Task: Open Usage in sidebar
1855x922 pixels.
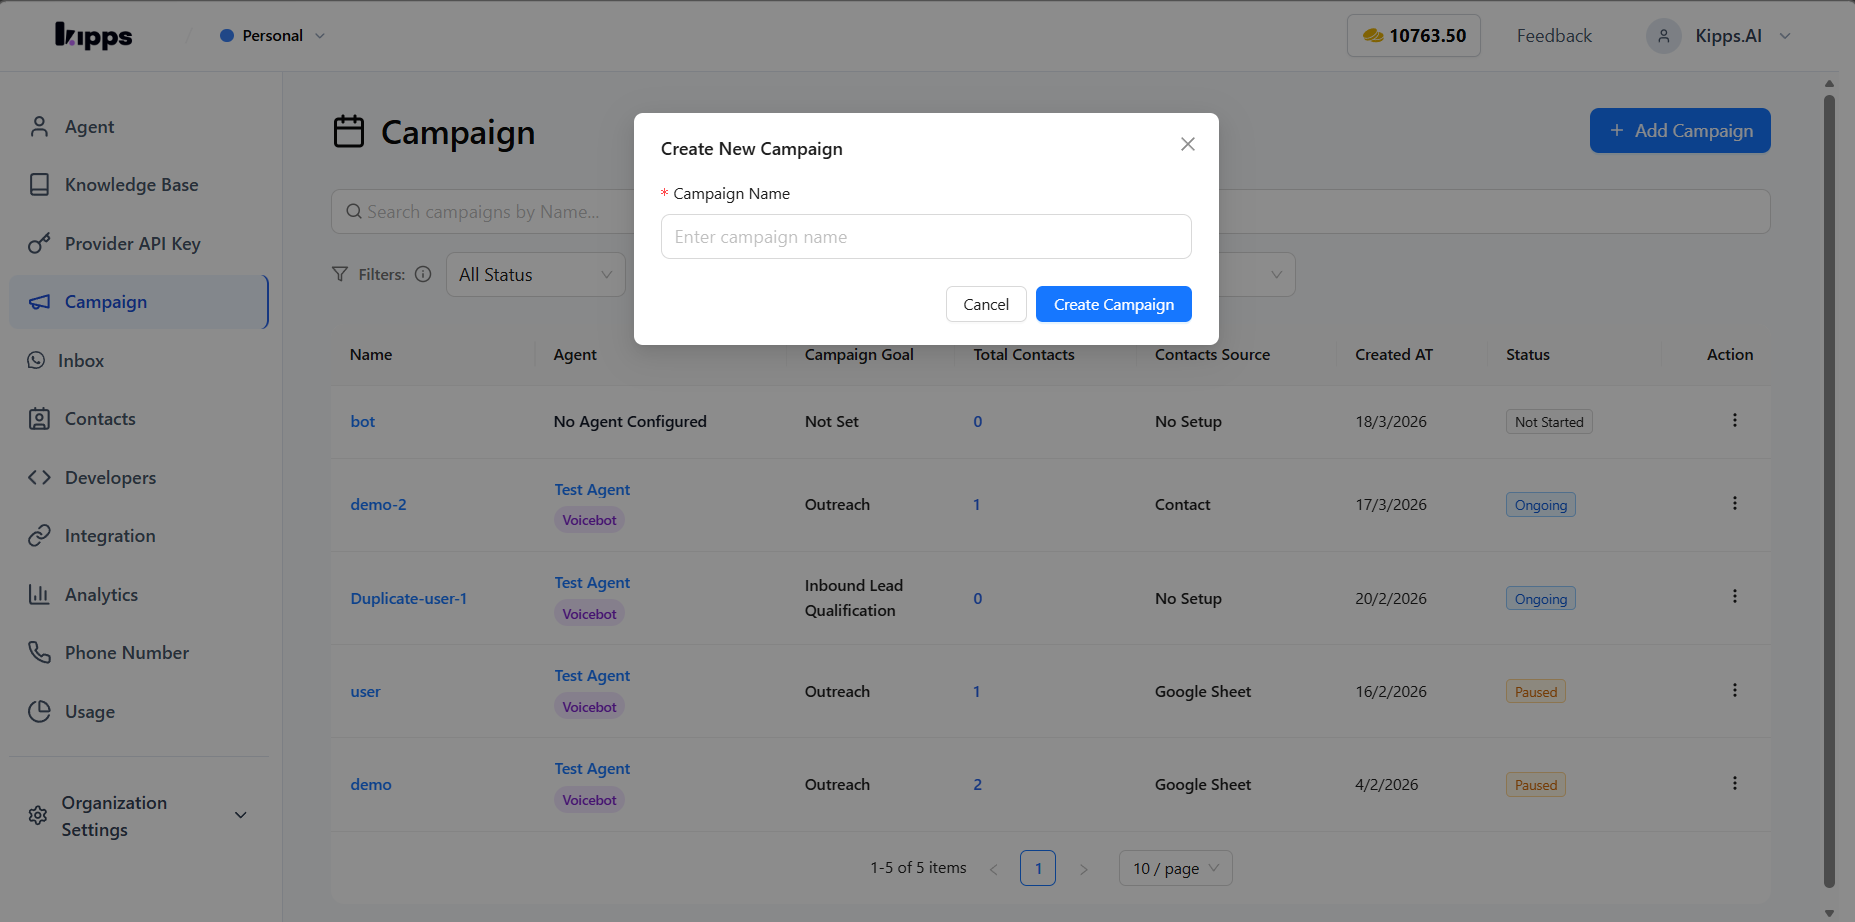Action: click(139, 712)
